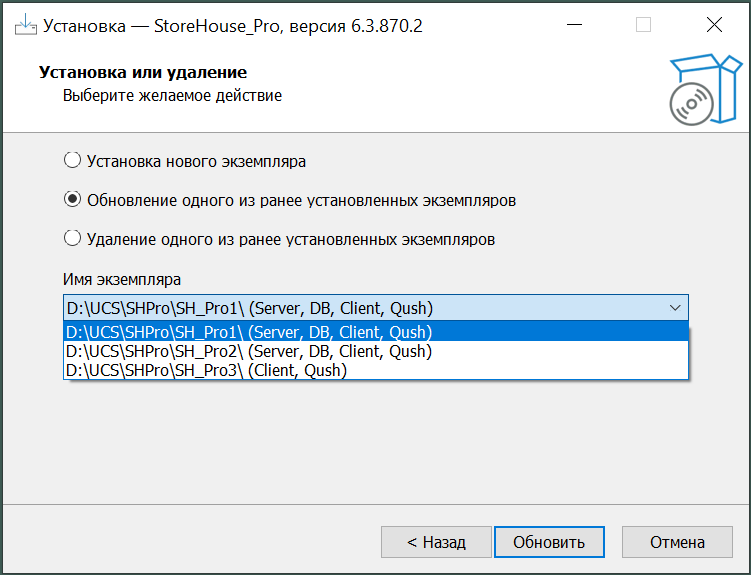Image resolution: width=751 pixels, height=575 pixels.
Task: Close the StoreHouse_Pro installer window
Action: click(713, 26)
